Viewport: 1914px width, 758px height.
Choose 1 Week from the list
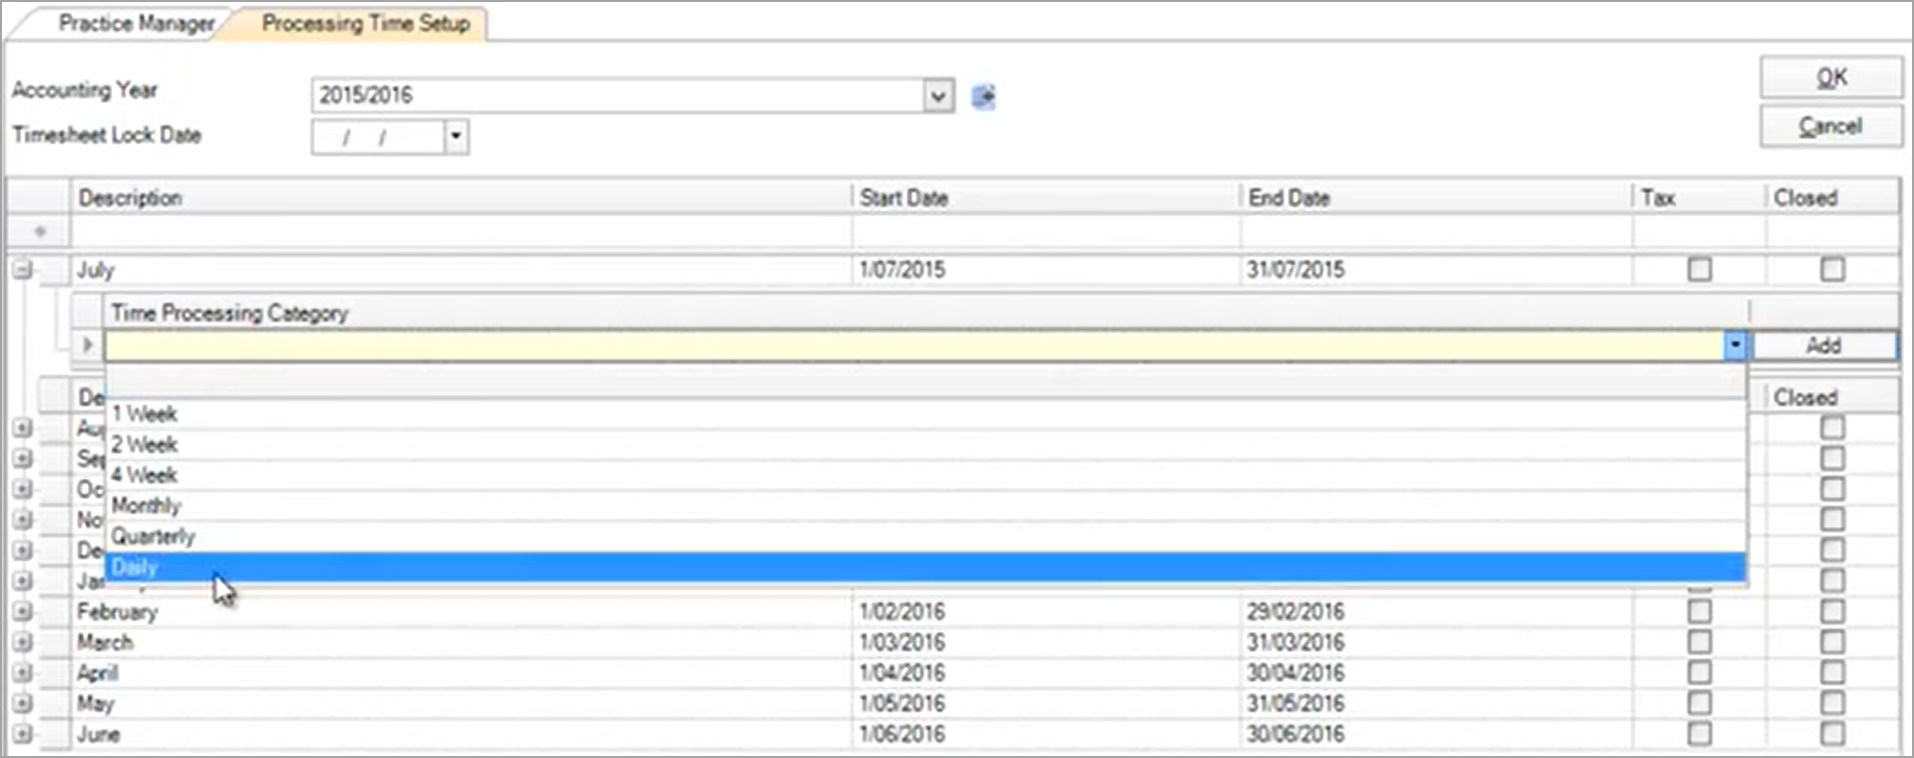tap(925, 414)
